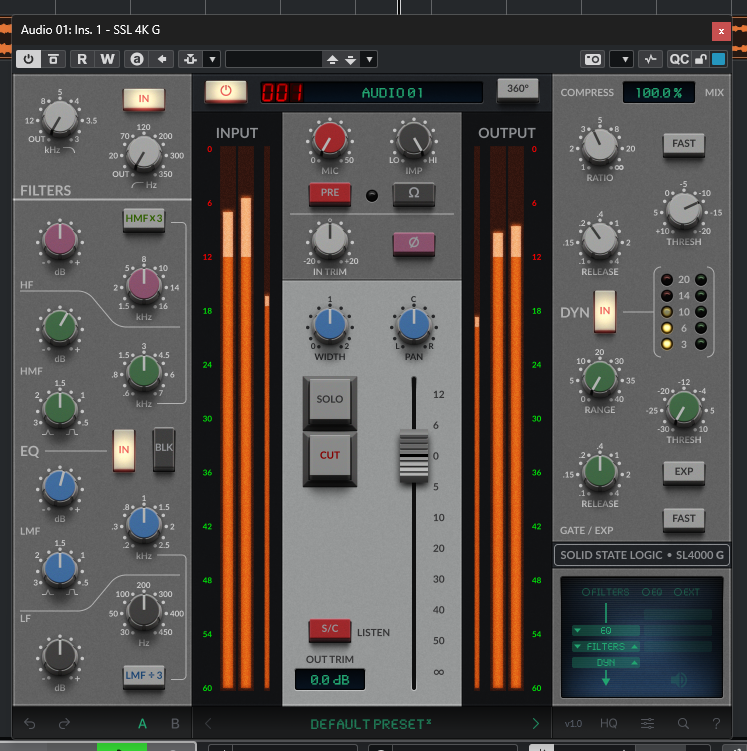Toggle the LMF ÷ 3 button
747x751 pixels.
[144, 676]
